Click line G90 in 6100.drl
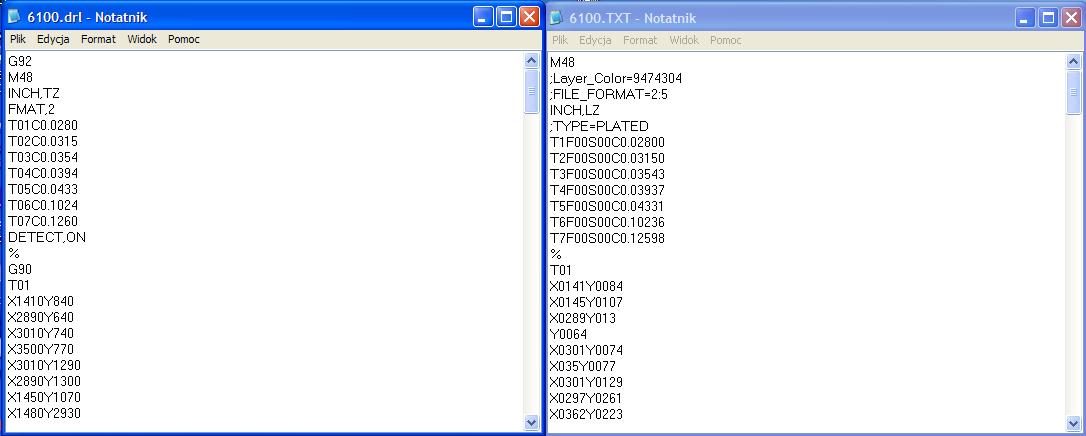Screen dimensions: 1086x436 coord(20,269)
